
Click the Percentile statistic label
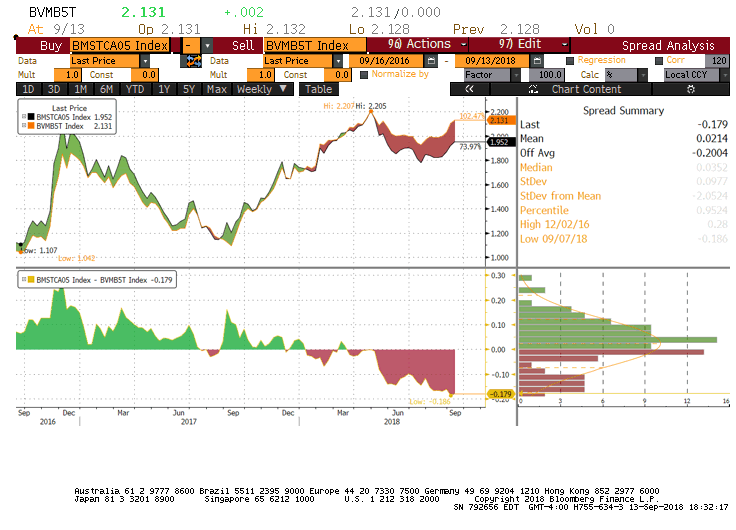pyautogui.click(x=544, y=210)
